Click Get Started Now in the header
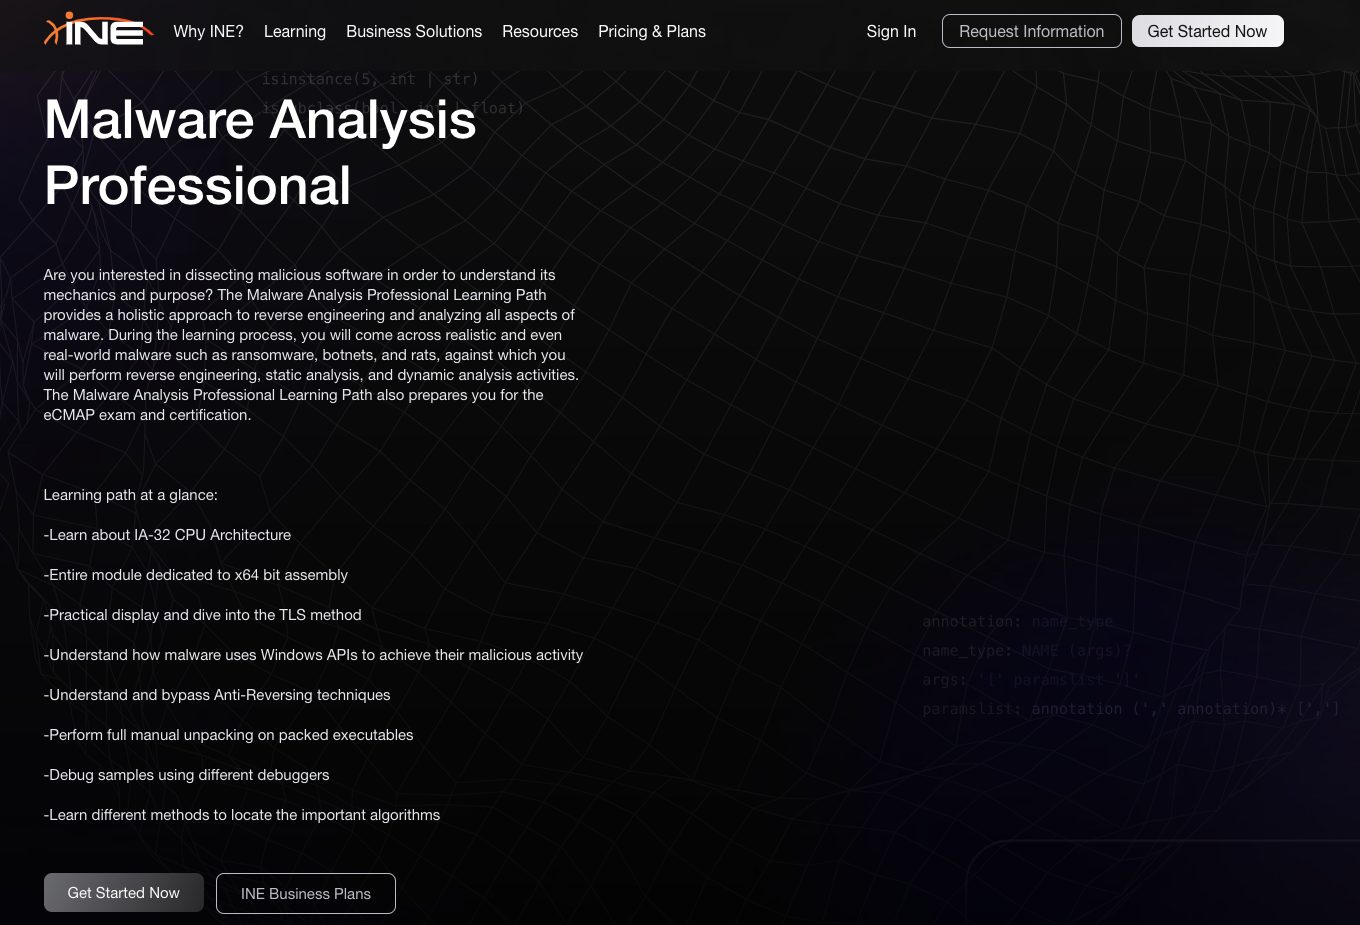 1208,31
